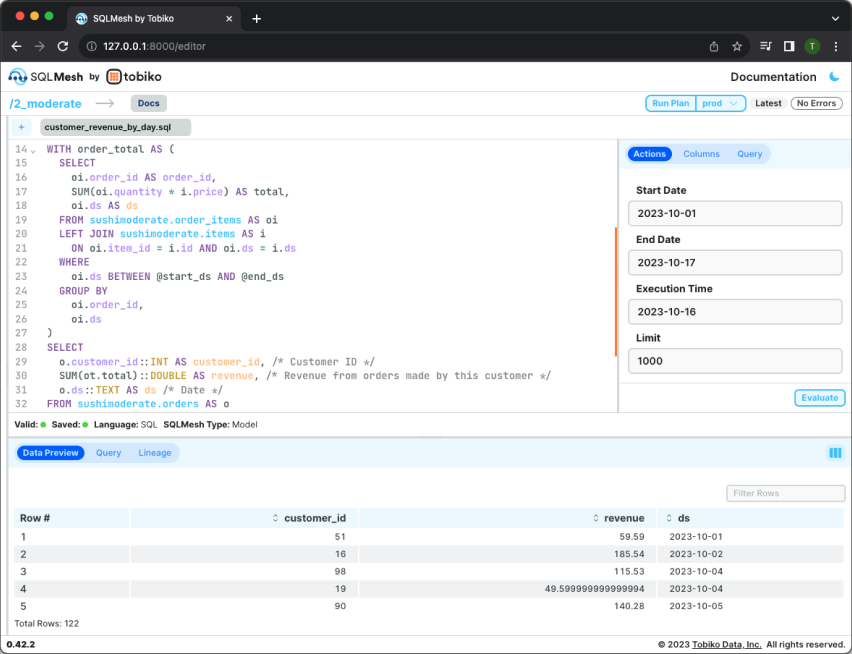Viewport: 852px width, 654px height.
Task: Select the customer_revenue_by_day.sql file tab
Action: [x=115, y=127]
